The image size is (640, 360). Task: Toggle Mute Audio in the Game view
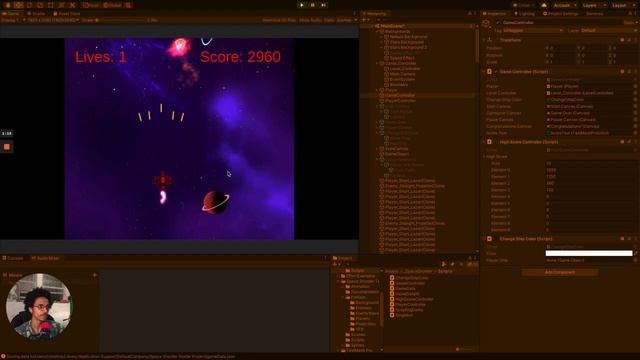click(x=310, y=20)
